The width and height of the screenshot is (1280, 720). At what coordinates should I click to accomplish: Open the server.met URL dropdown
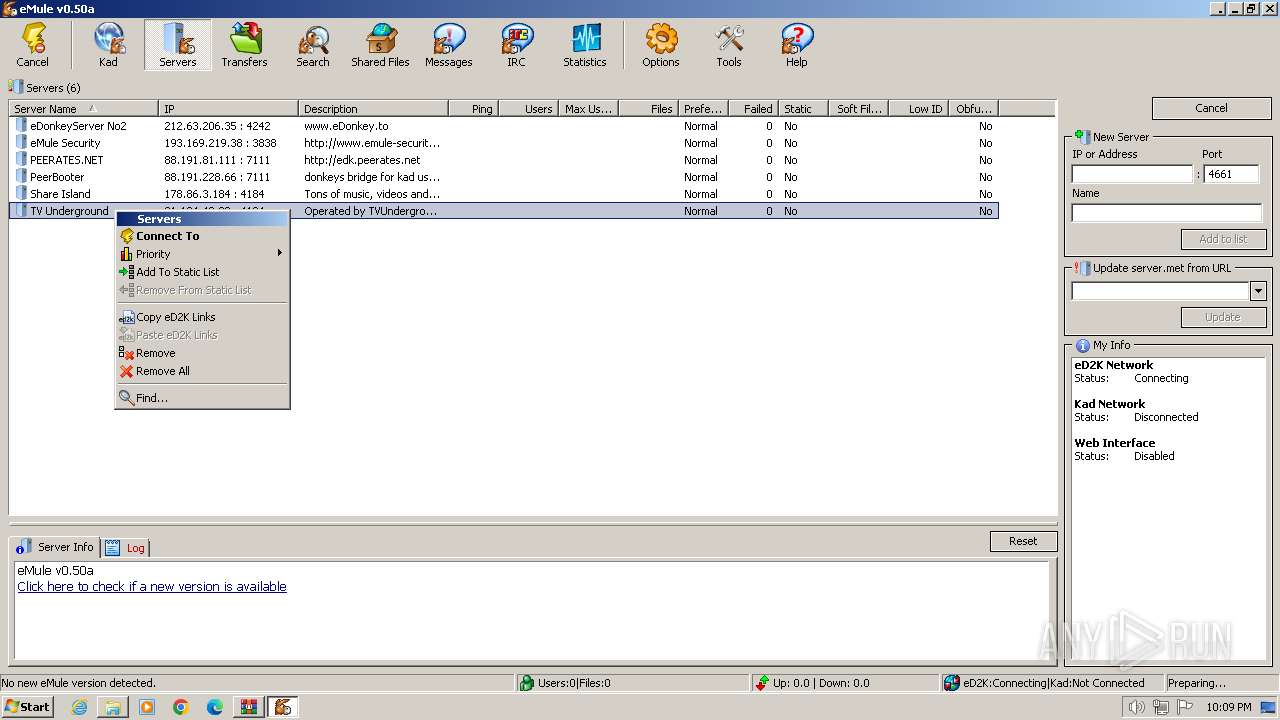[1258, 291]
